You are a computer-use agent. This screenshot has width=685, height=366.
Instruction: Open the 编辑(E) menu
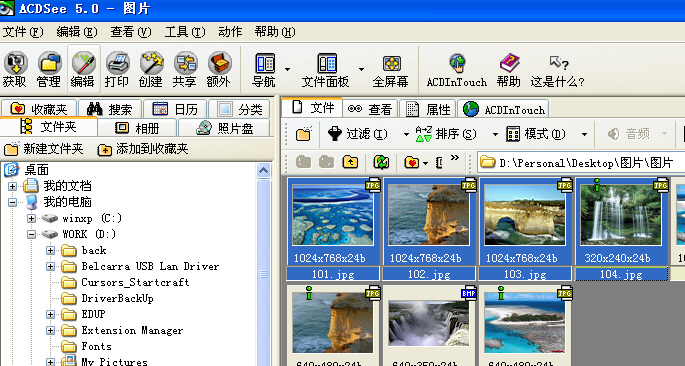(x=77, y=32)
